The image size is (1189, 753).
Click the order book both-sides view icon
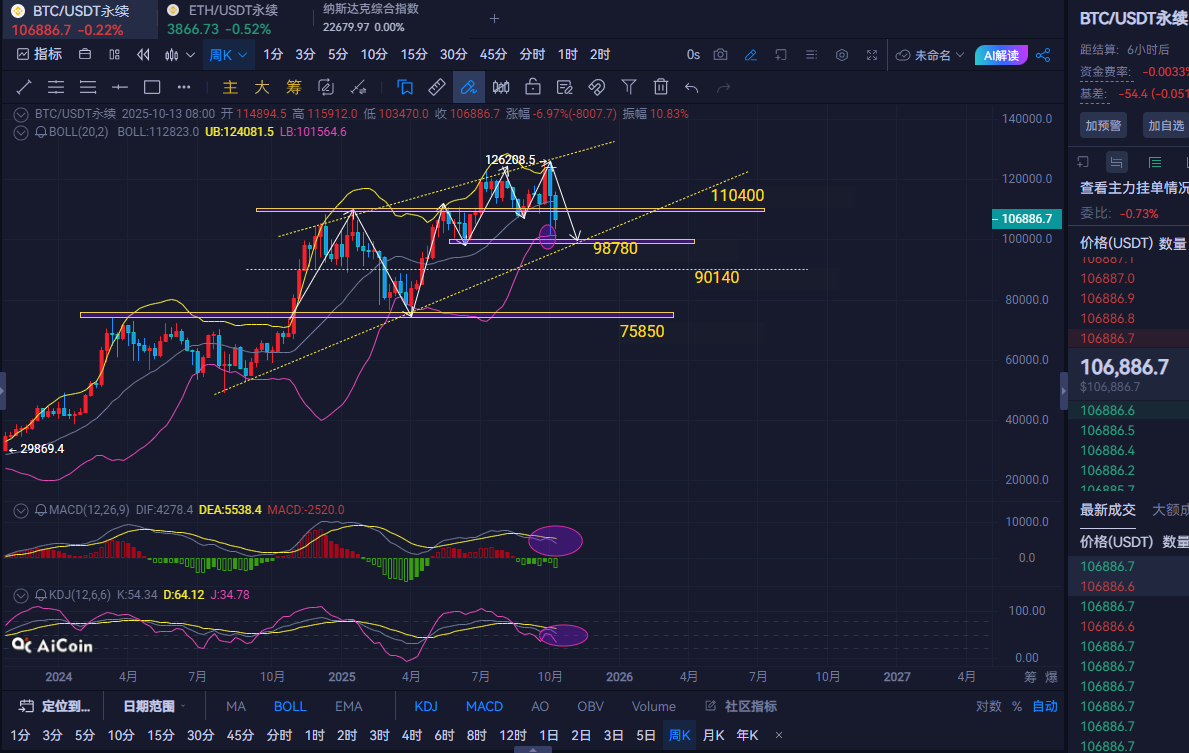point(1116,162)
